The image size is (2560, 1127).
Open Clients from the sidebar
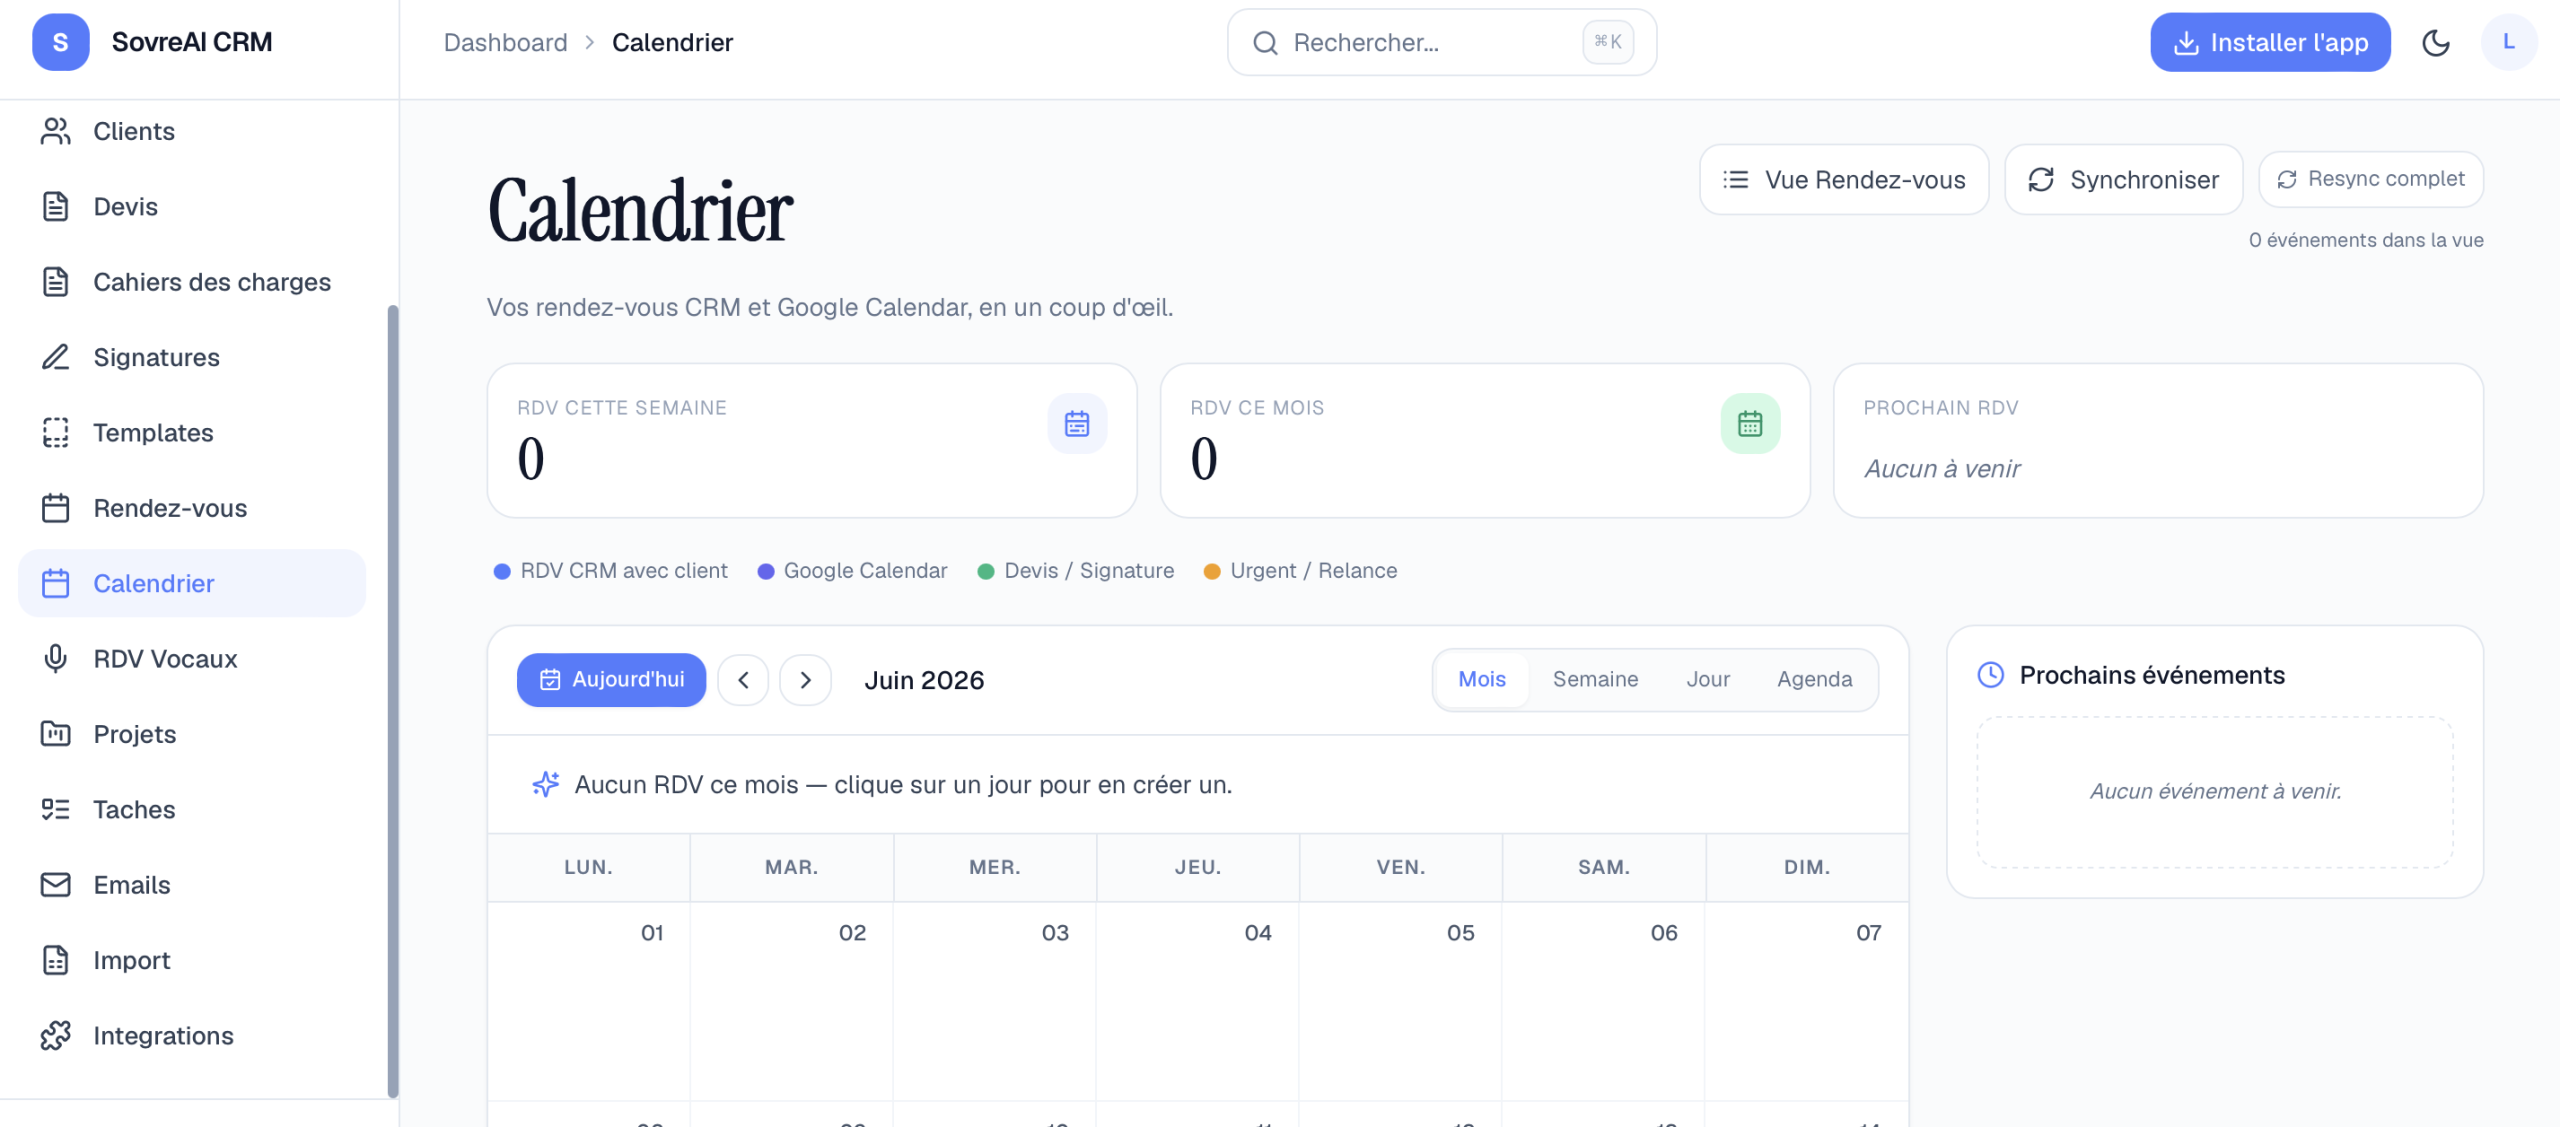click(x=192, y=131)
